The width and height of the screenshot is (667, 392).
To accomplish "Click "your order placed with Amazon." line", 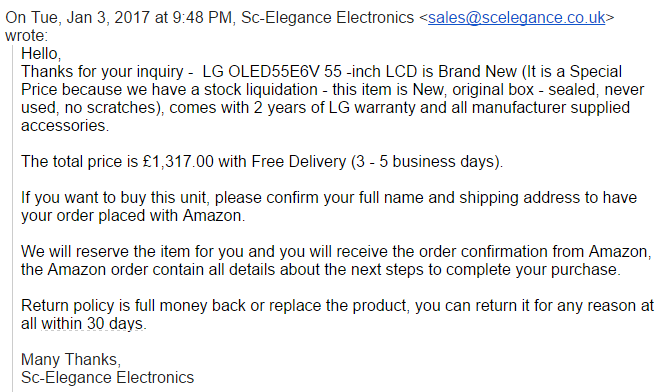I will 133,216.
